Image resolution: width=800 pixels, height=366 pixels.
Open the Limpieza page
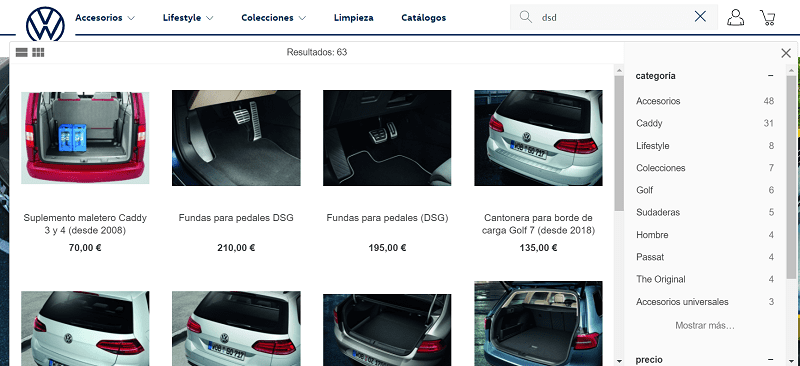(354, 18)
